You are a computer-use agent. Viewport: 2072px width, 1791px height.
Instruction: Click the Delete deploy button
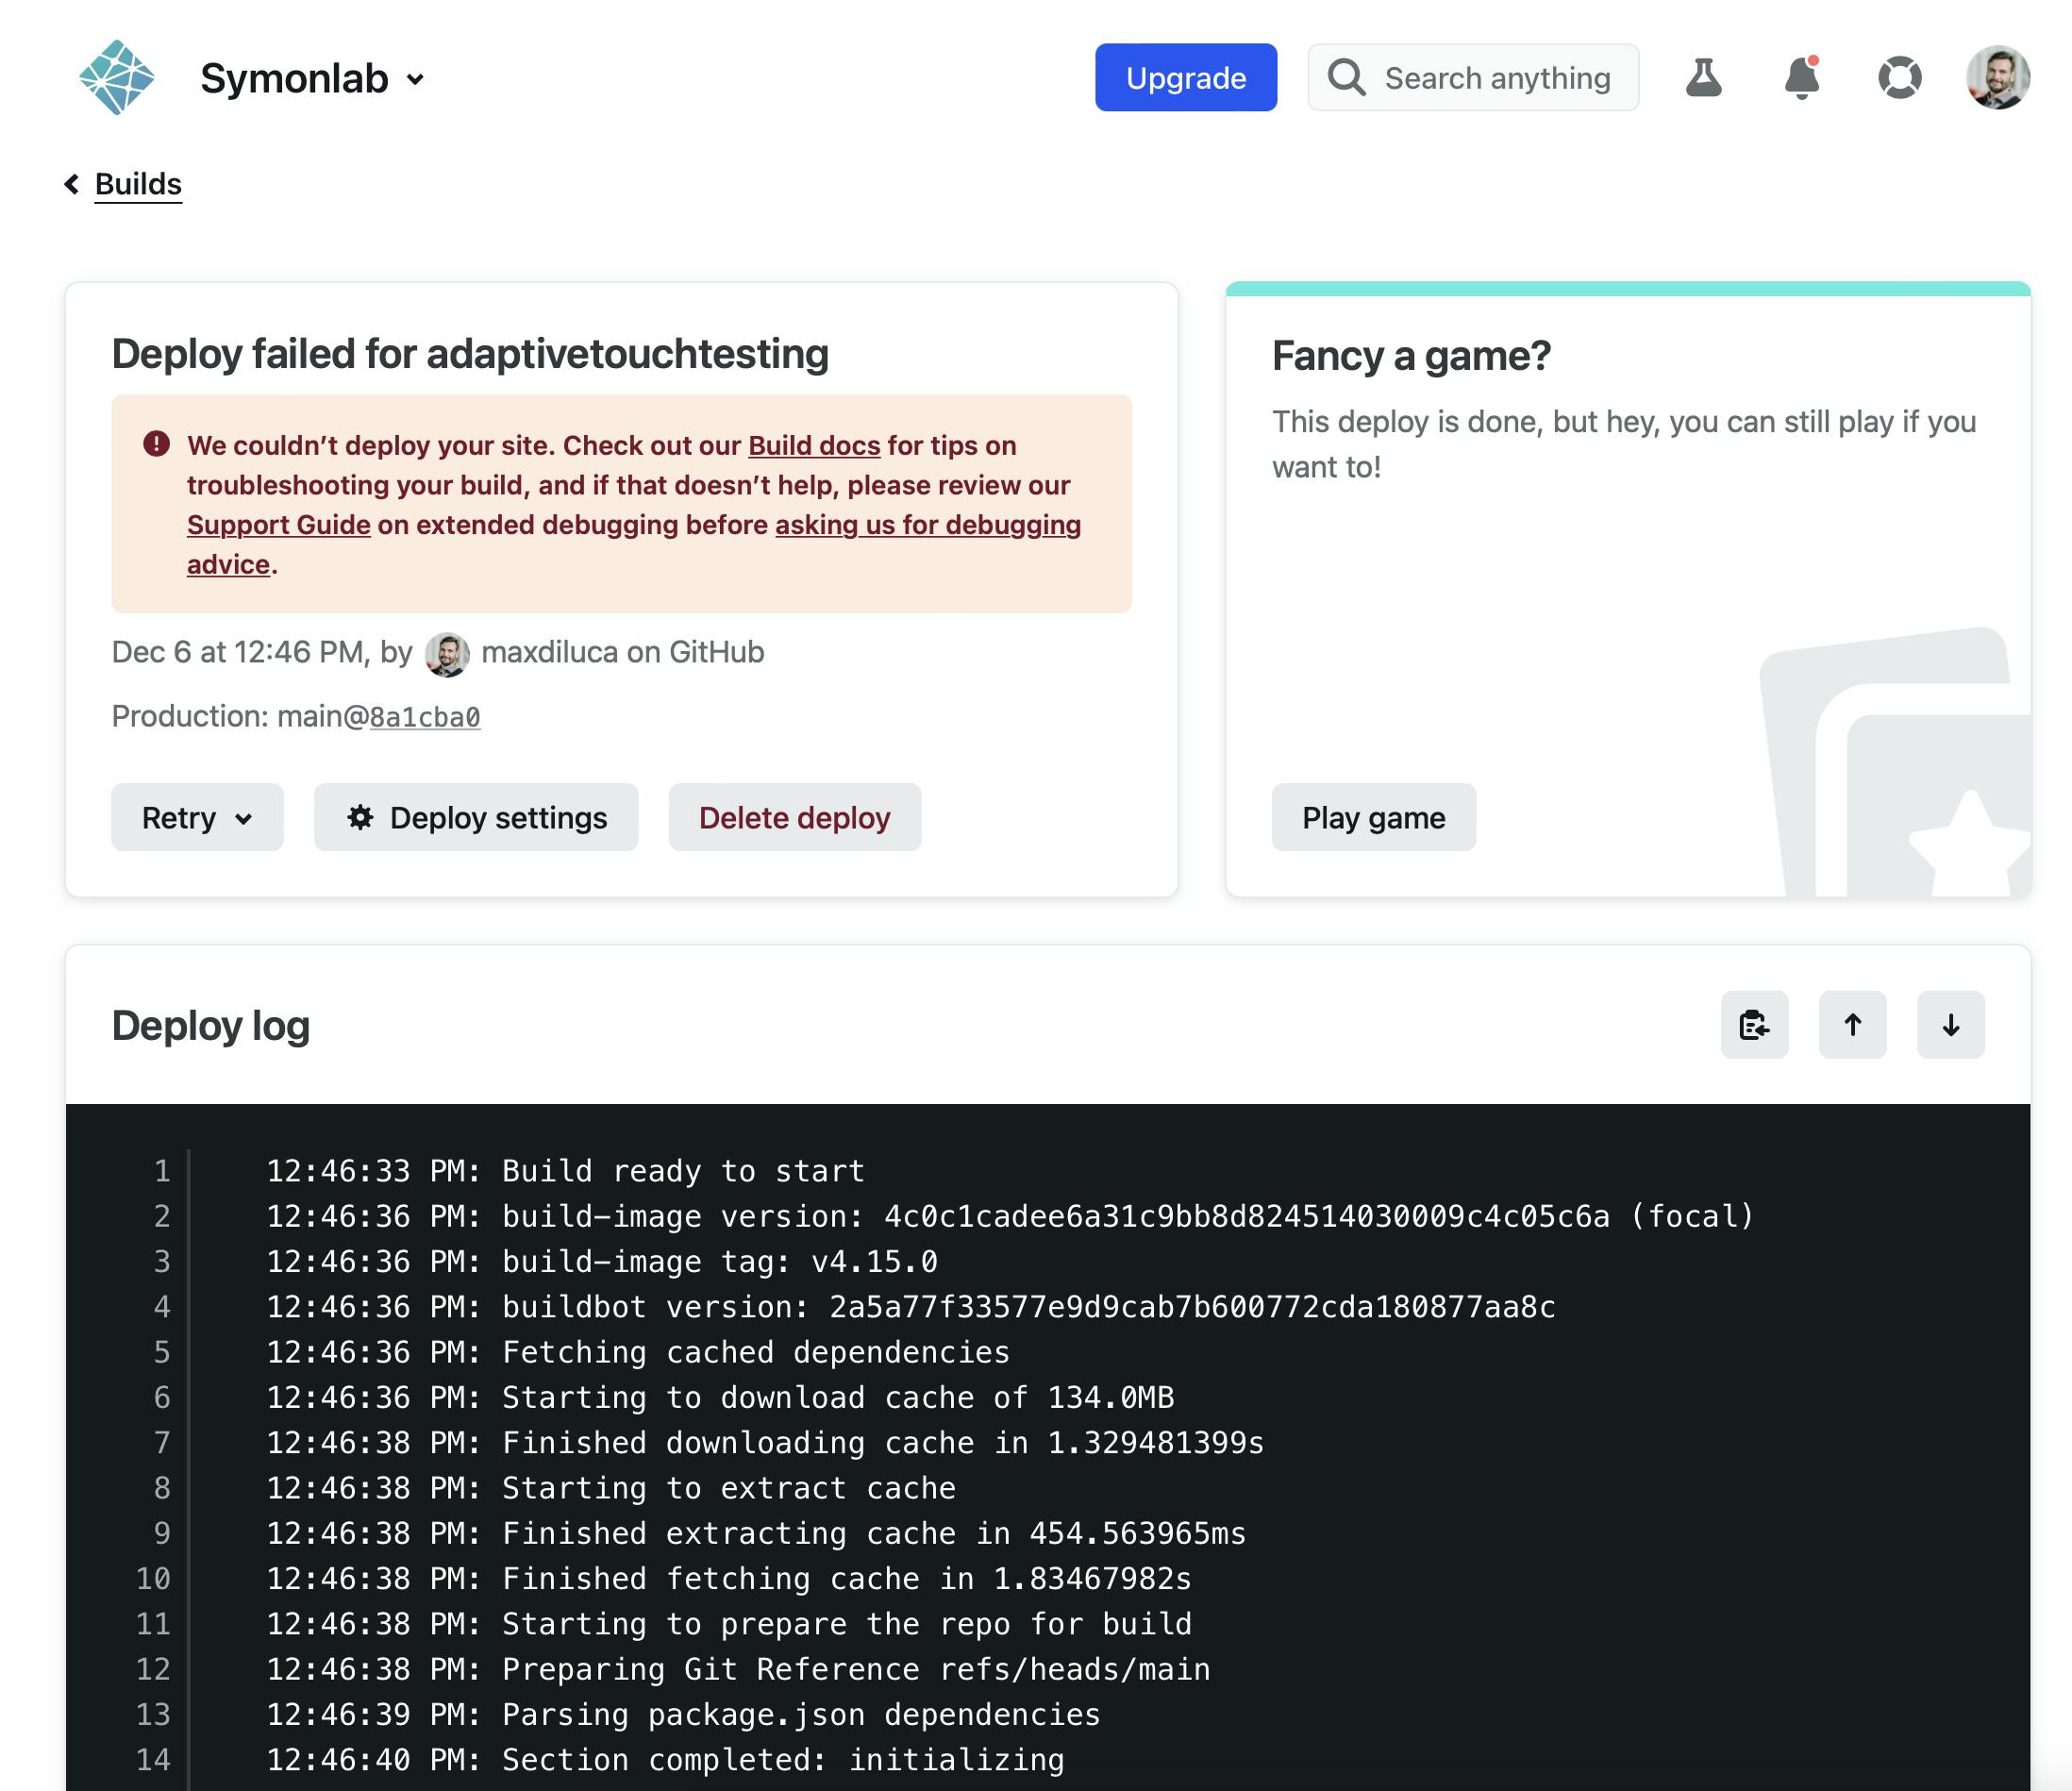[x=794, y=816]
